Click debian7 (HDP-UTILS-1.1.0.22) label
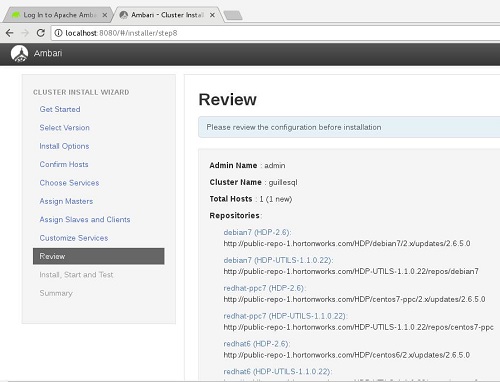 click(x=278, y=260)
